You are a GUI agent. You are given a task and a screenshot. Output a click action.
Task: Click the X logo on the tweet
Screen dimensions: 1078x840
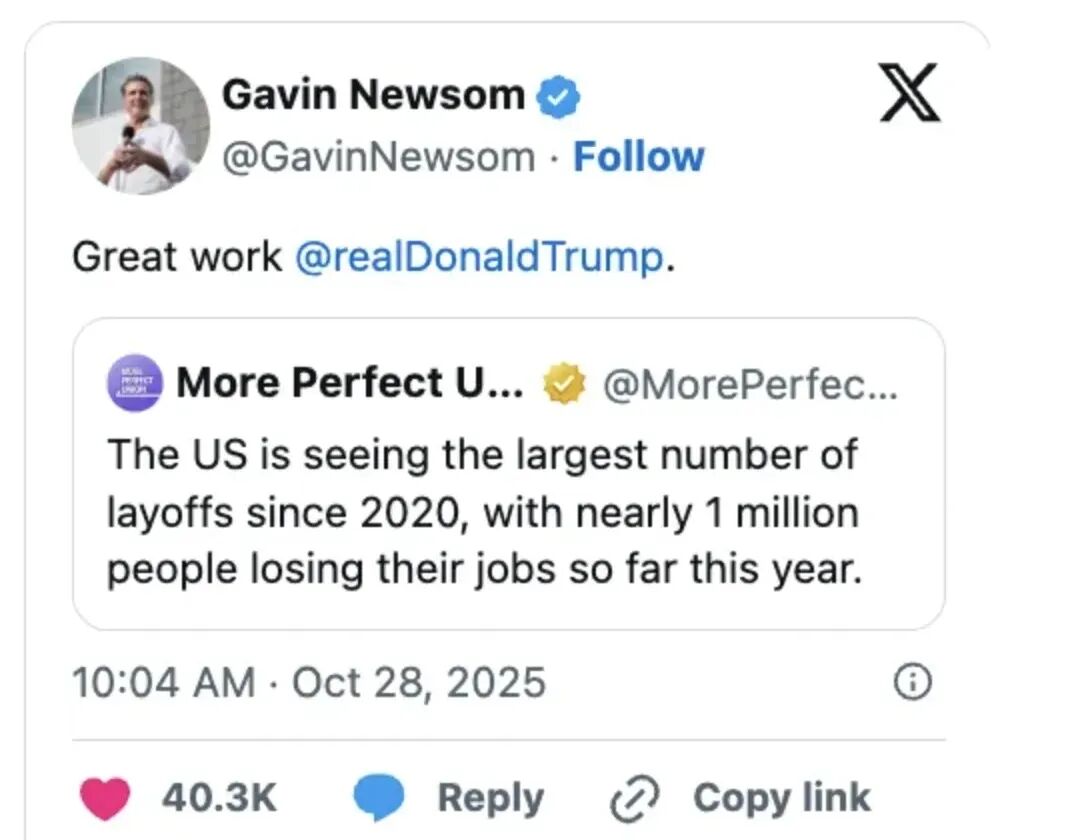[909, 92]
